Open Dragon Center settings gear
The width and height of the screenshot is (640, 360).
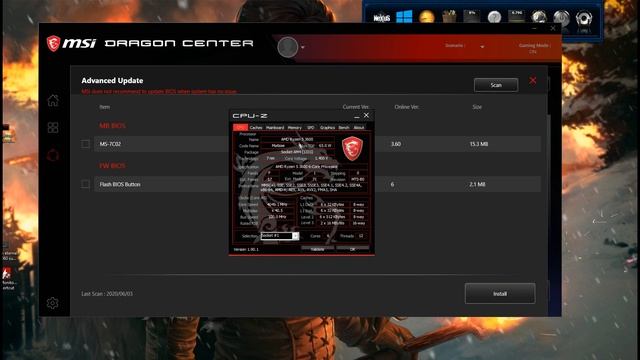pos(53,303)
